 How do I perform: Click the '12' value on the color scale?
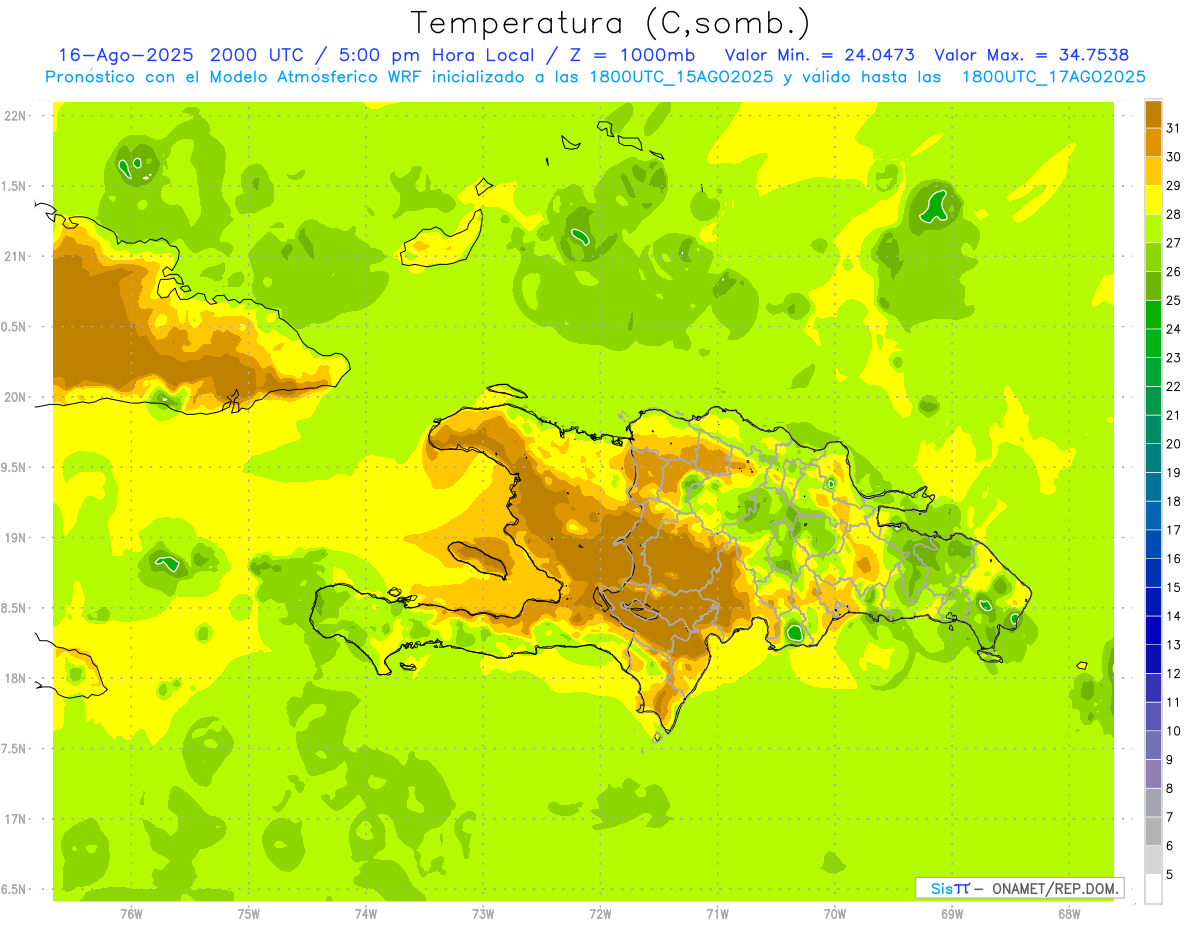(x=1174, y=673)
